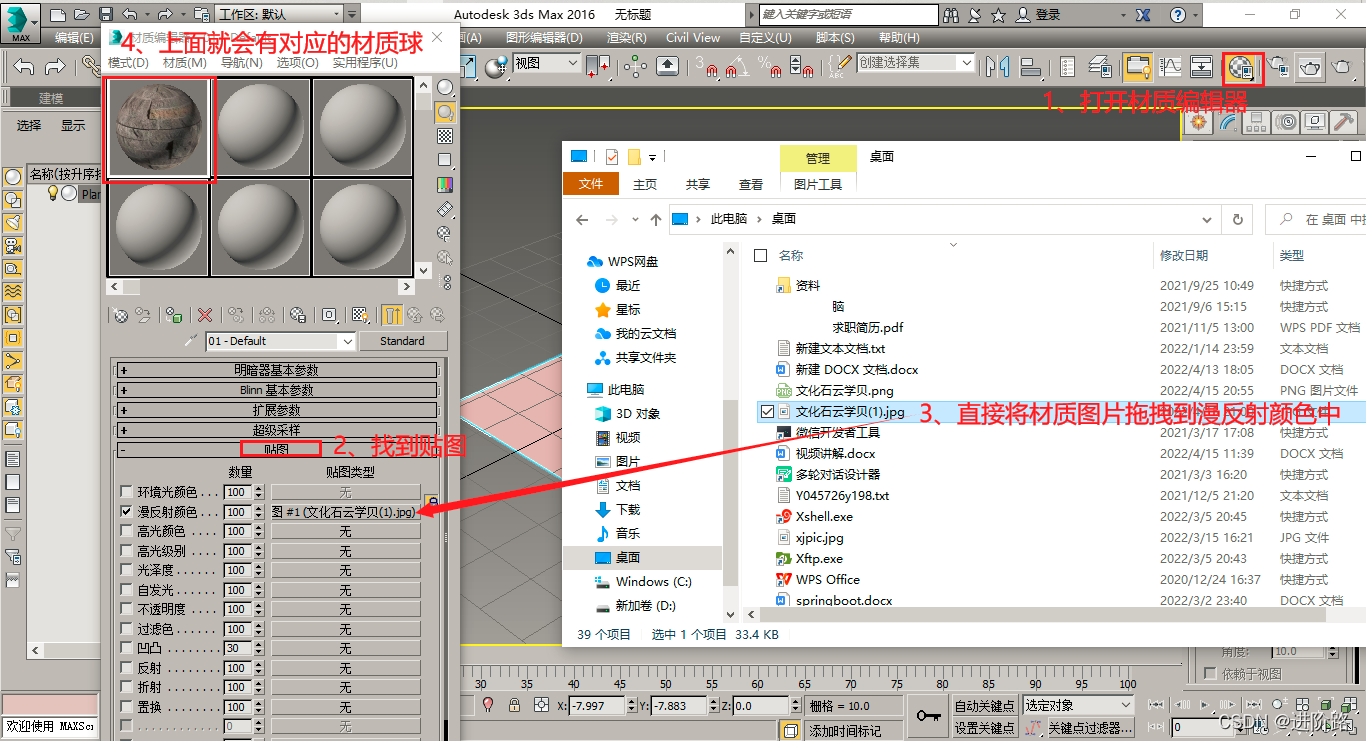Viewport: 1366px width, 741px height.
Task: Enable the 反射 map checkbox
Action: [126, 668]
